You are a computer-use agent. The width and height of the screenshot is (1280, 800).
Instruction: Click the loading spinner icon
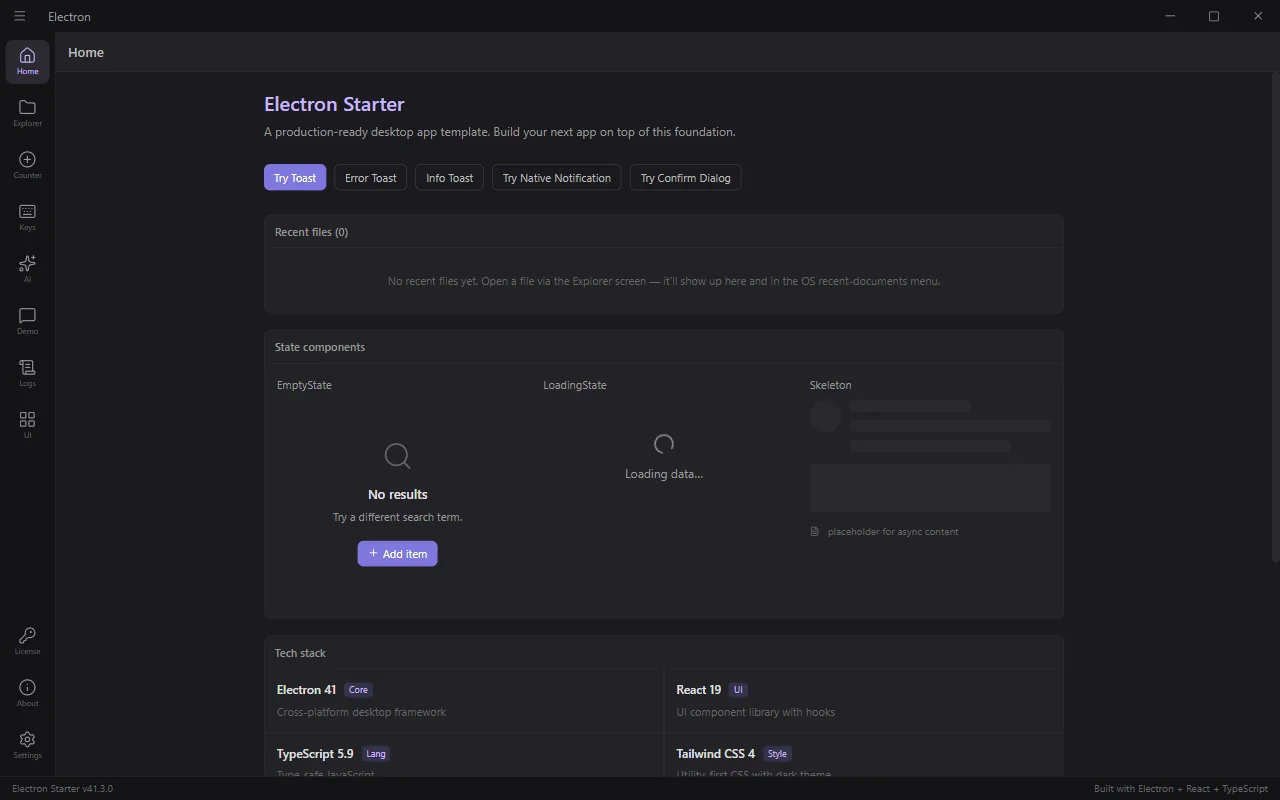(664, 444)
